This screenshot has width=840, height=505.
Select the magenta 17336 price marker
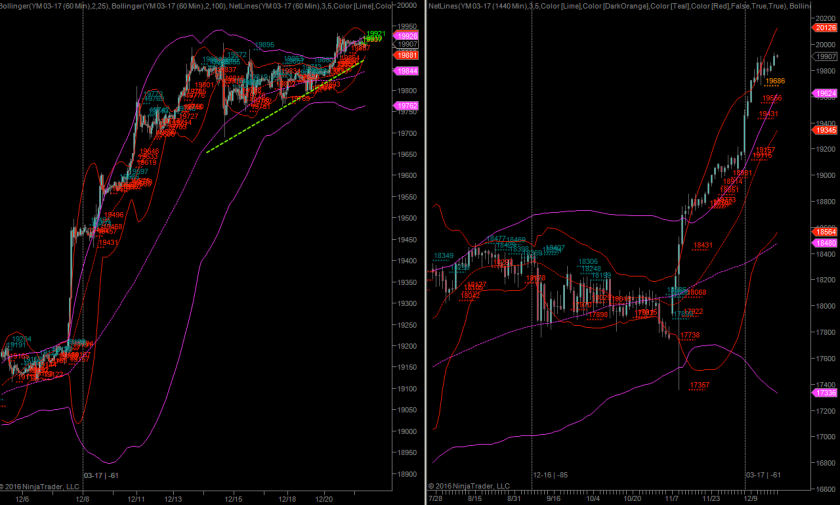[x=825, y=393]
